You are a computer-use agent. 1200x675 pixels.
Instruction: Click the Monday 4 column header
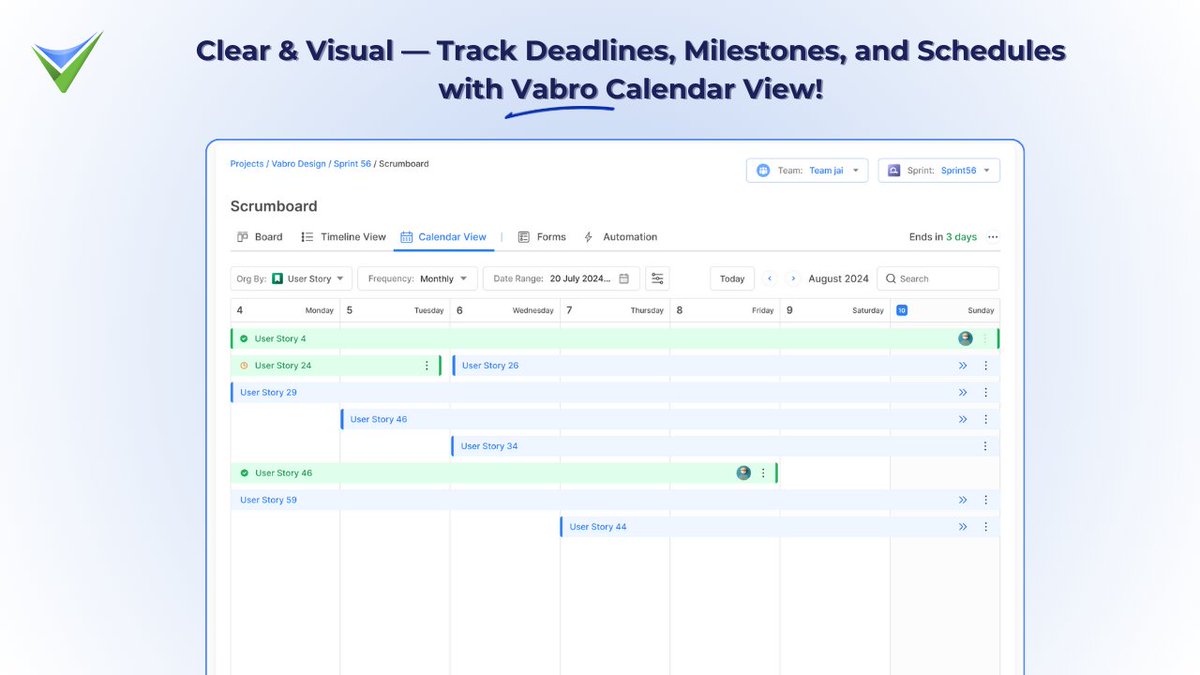pos(285,310)
